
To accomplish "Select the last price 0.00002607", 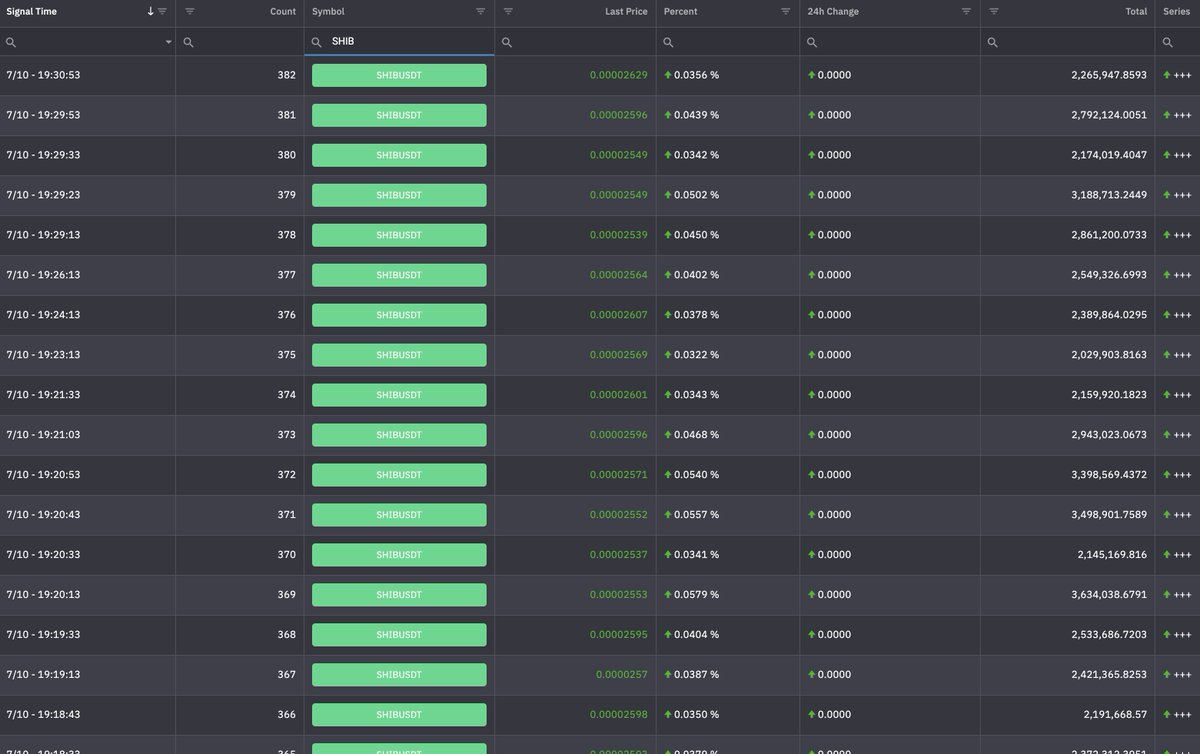I will [619, 315].
